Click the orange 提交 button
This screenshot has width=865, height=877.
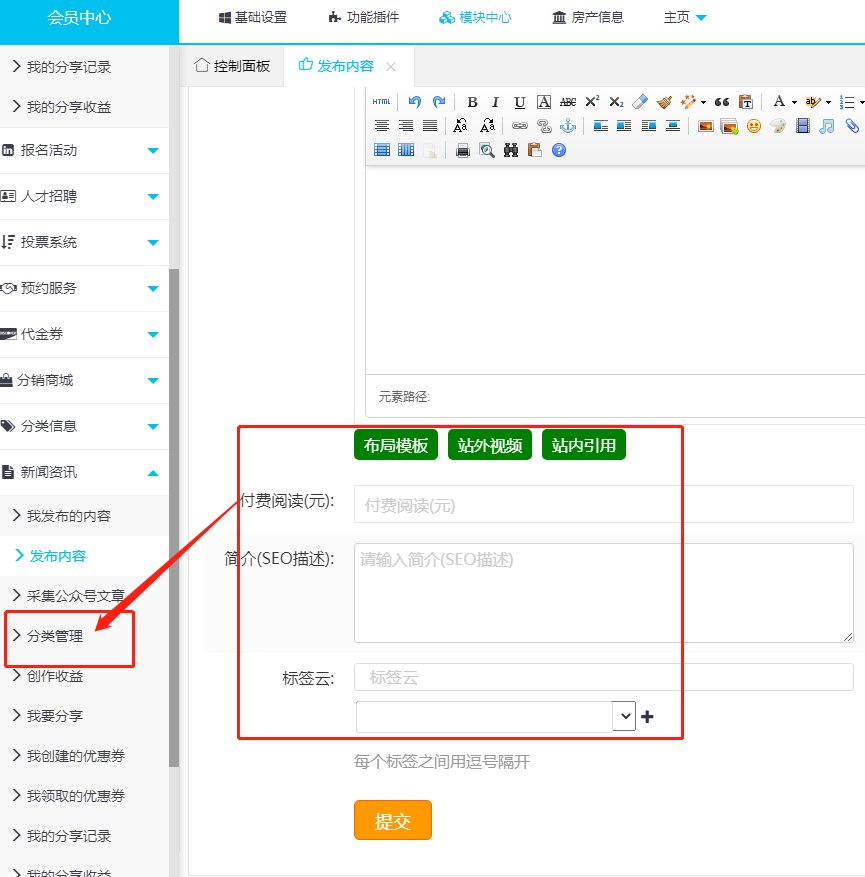393,821
